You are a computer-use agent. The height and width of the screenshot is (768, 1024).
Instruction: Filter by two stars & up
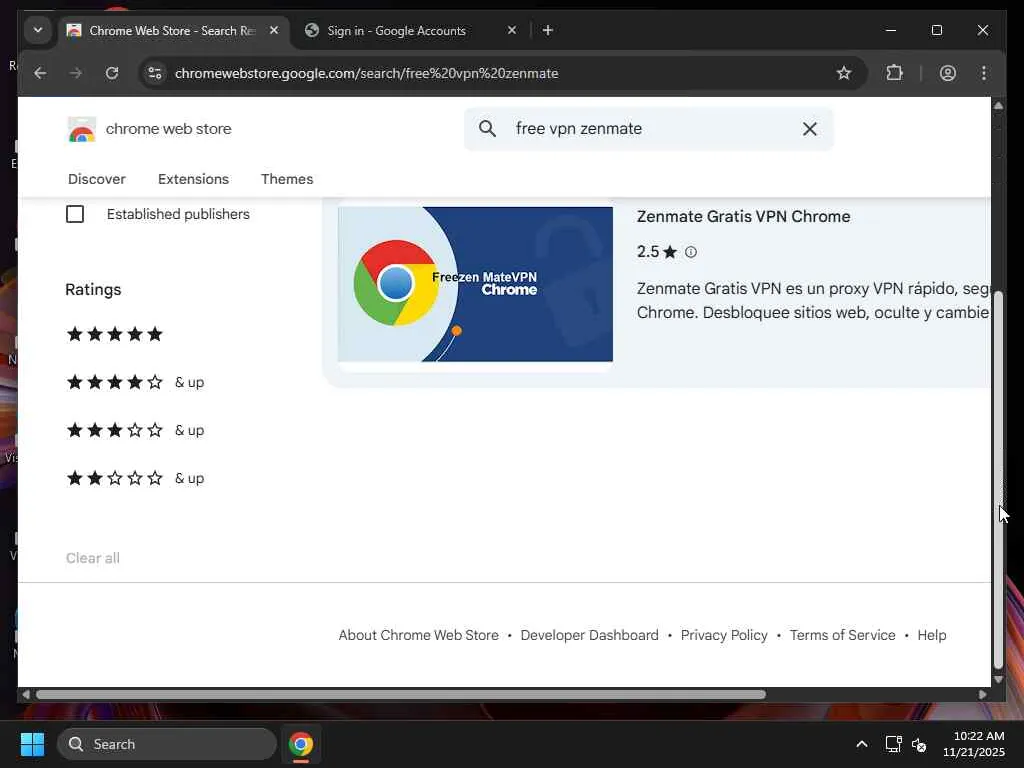(135, 478)
